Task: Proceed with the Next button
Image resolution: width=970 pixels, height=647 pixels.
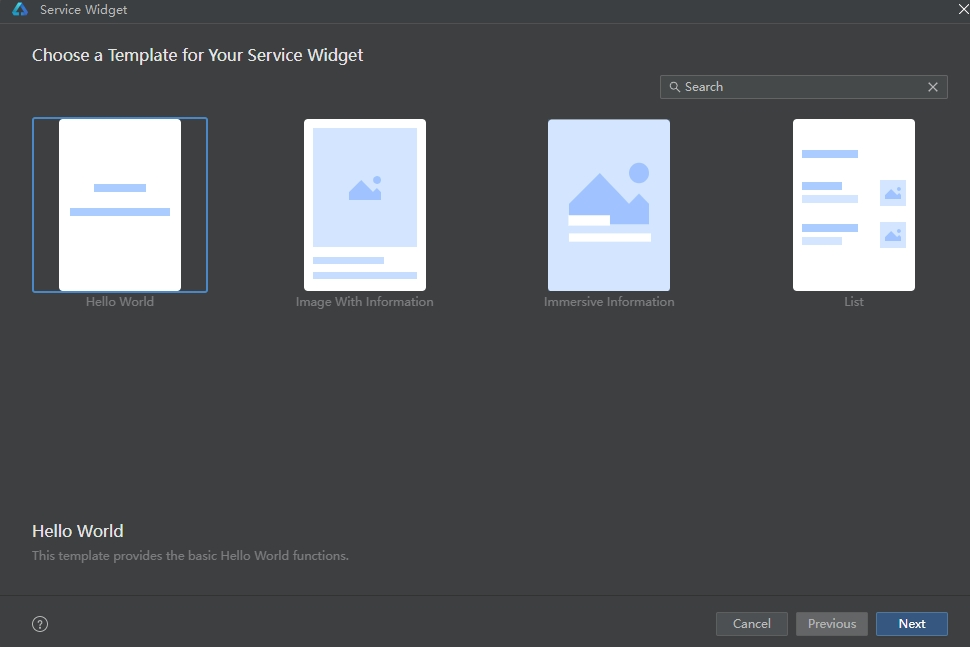Action: 912,623
